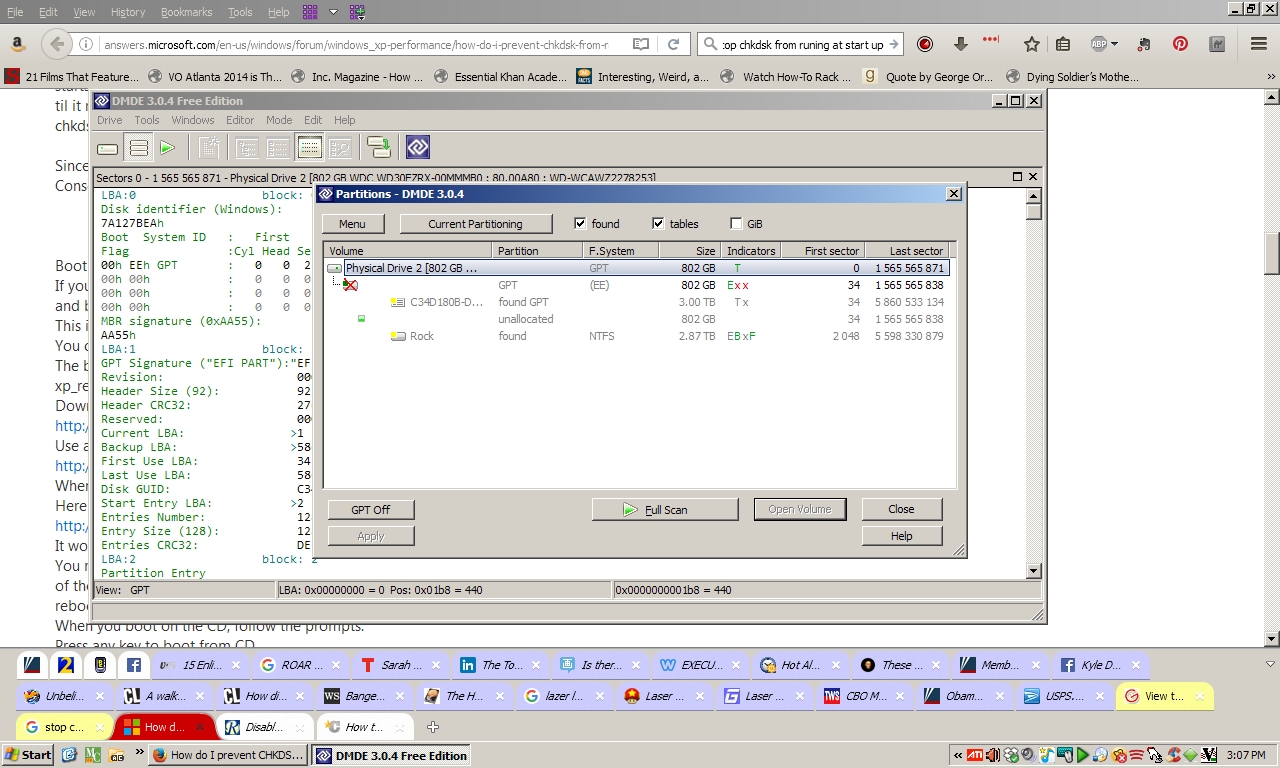The image size is (1280, 768).
Task: Click the green play arrow in DMDE toolbar
Action: coord(167,148)
